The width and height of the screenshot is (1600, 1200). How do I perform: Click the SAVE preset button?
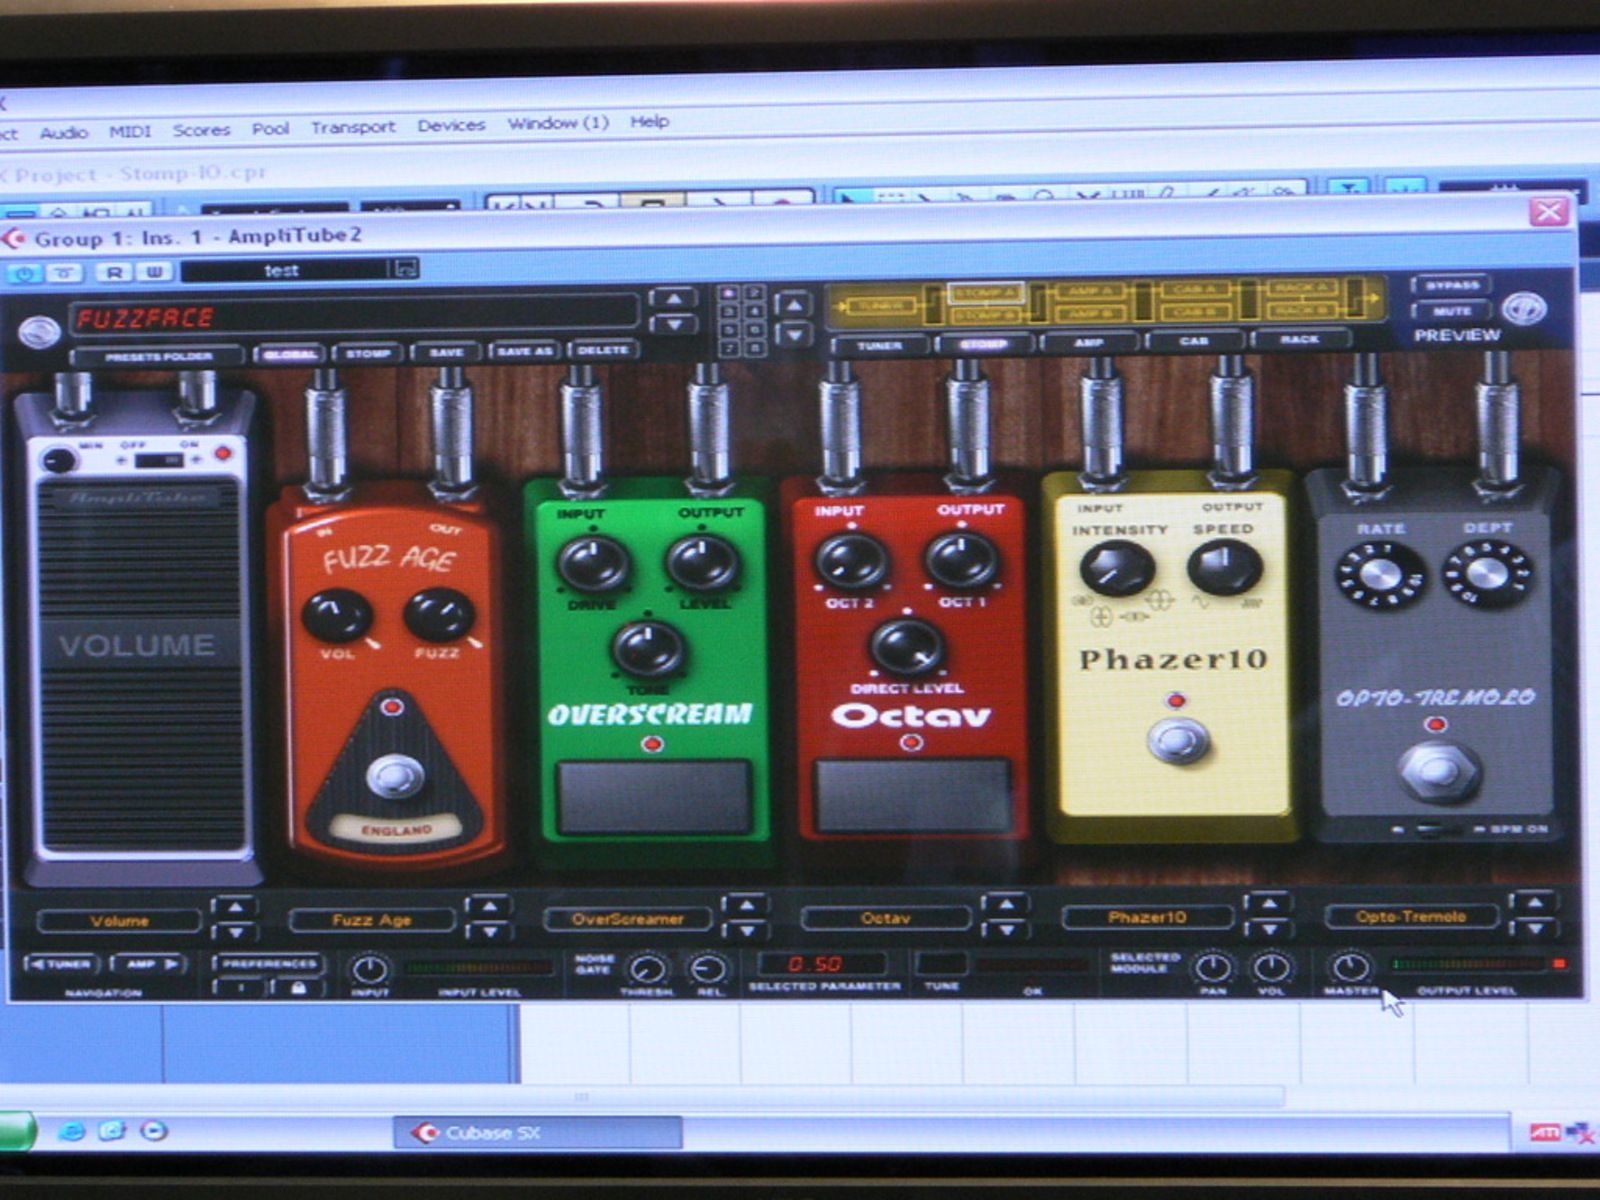pos(446,352)
